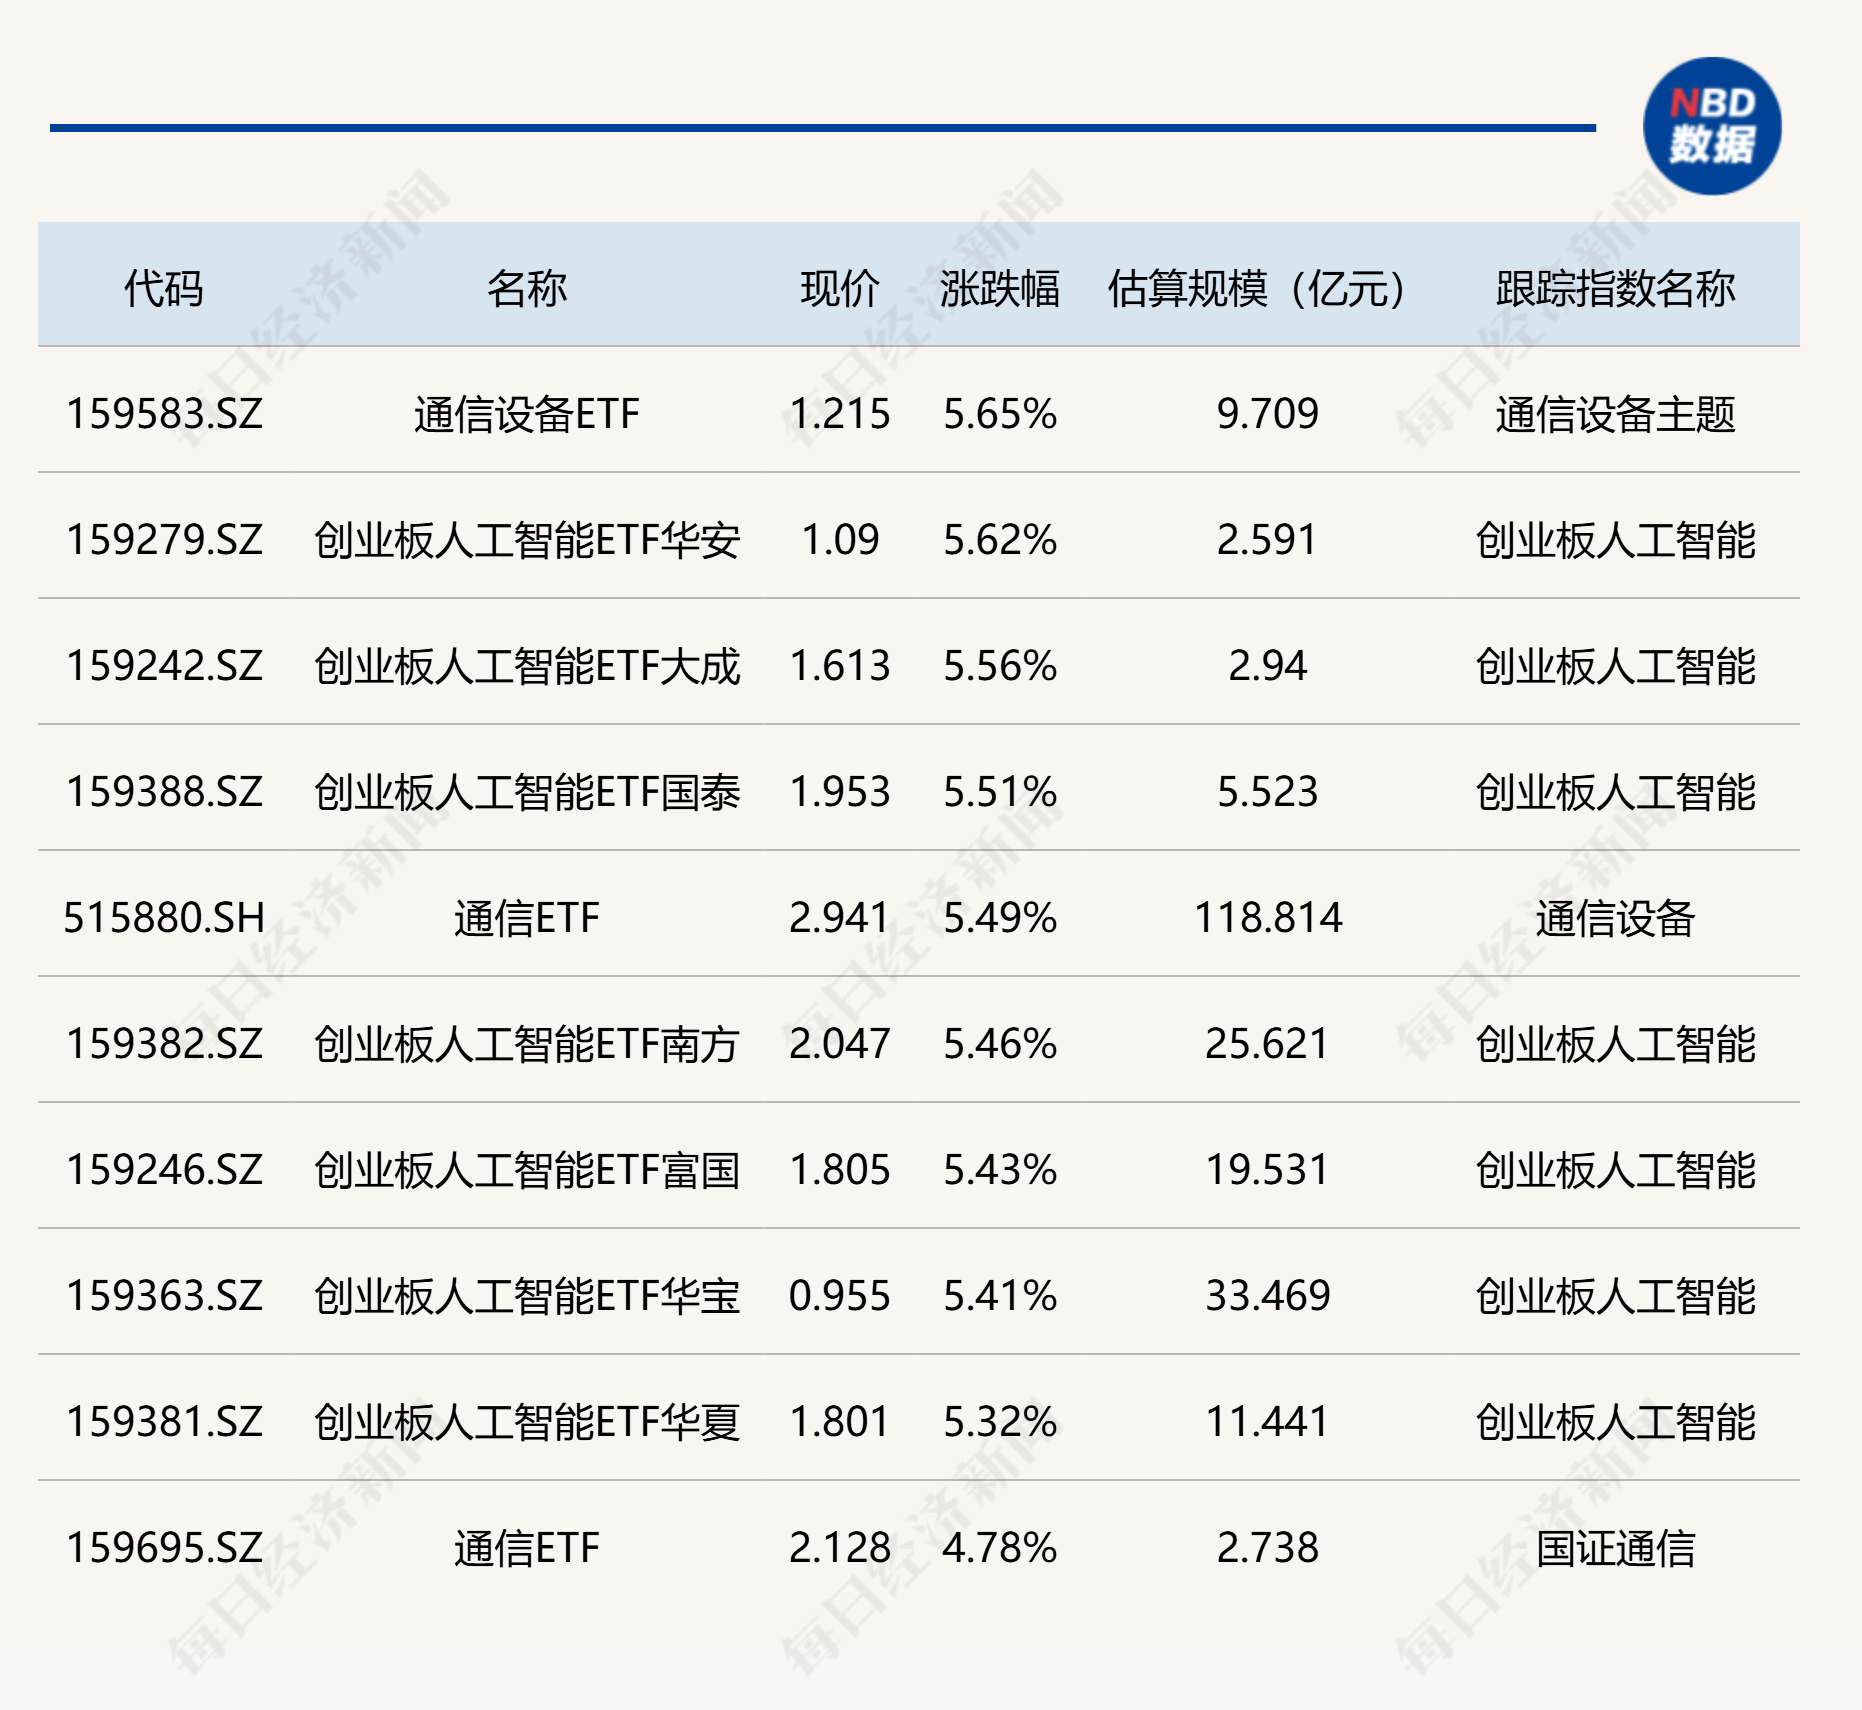Select the 跟踪指数名称 column header
The height and width of the screenshot is (1710, 1862).
[x=1615, y=289]
